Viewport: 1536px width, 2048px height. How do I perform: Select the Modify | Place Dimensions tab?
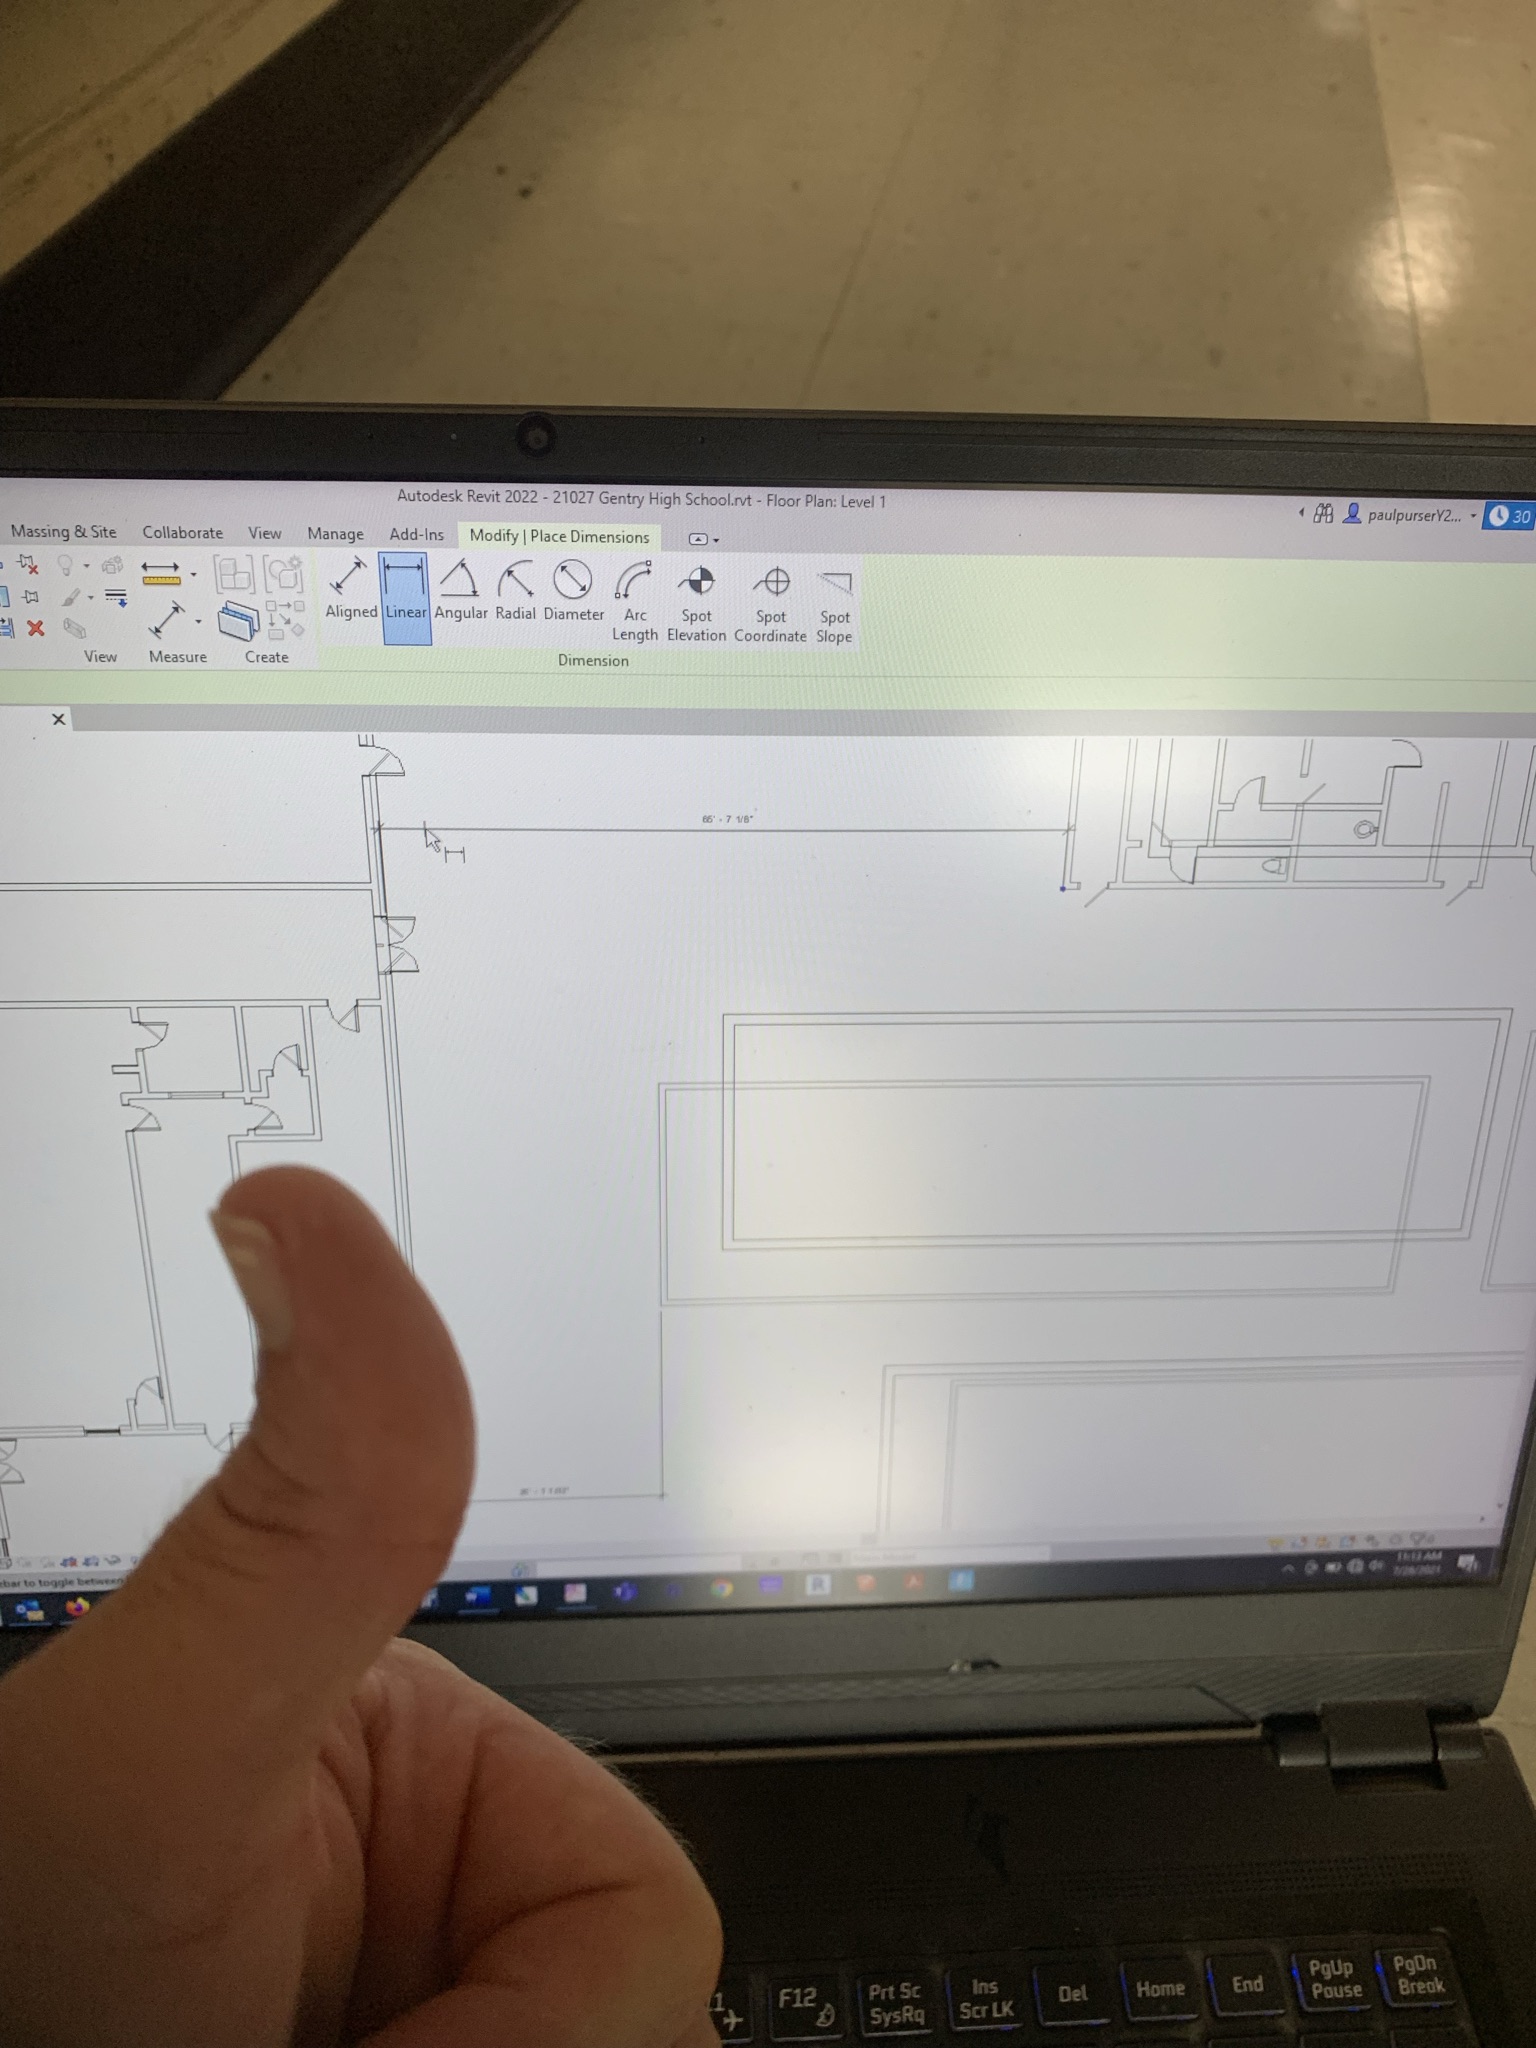tap(559, 537)
